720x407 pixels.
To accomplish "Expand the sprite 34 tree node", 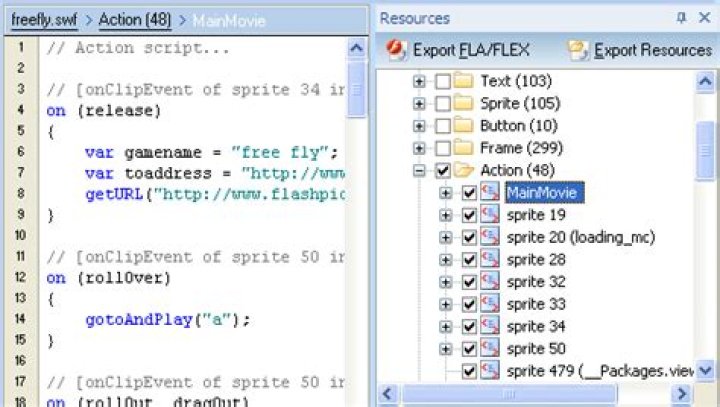I will pyautogui.click(x=445, y=326).
